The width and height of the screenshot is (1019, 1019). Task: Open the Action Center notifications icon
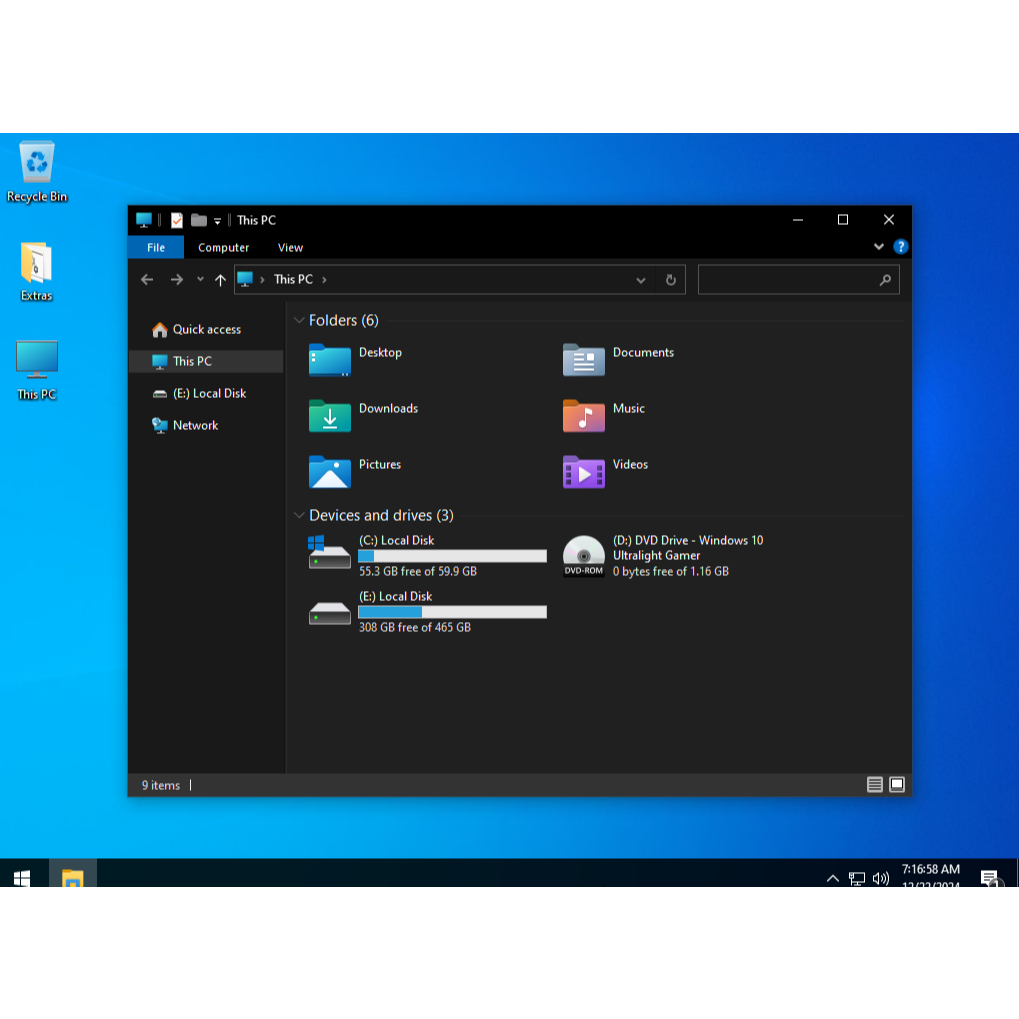(990, 878)
